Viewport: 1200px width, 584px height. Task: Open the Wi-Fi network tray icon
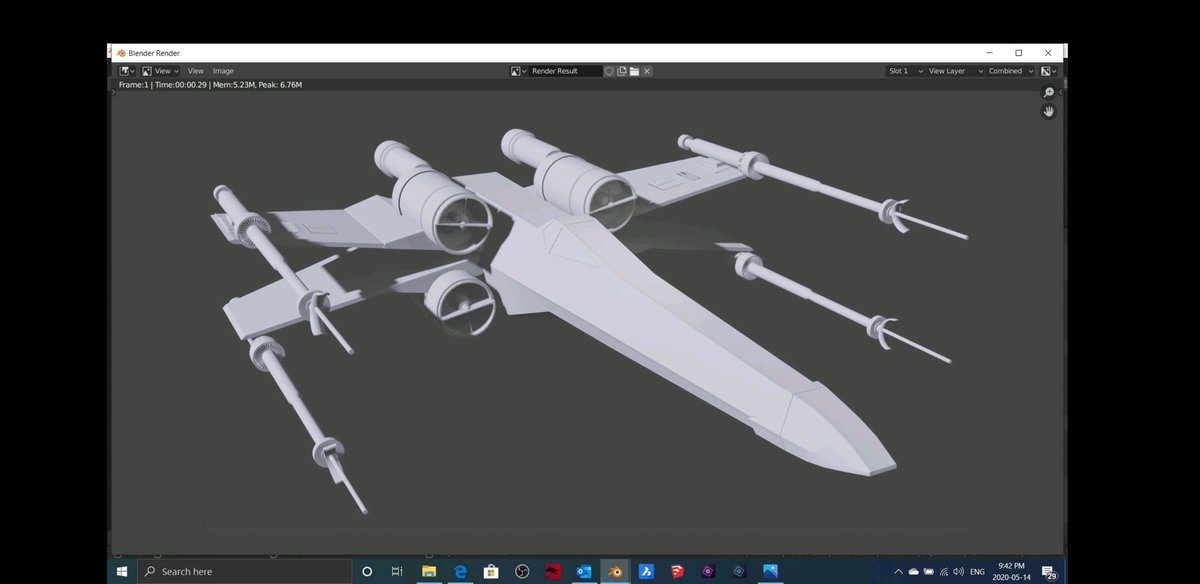coord(943,571)
